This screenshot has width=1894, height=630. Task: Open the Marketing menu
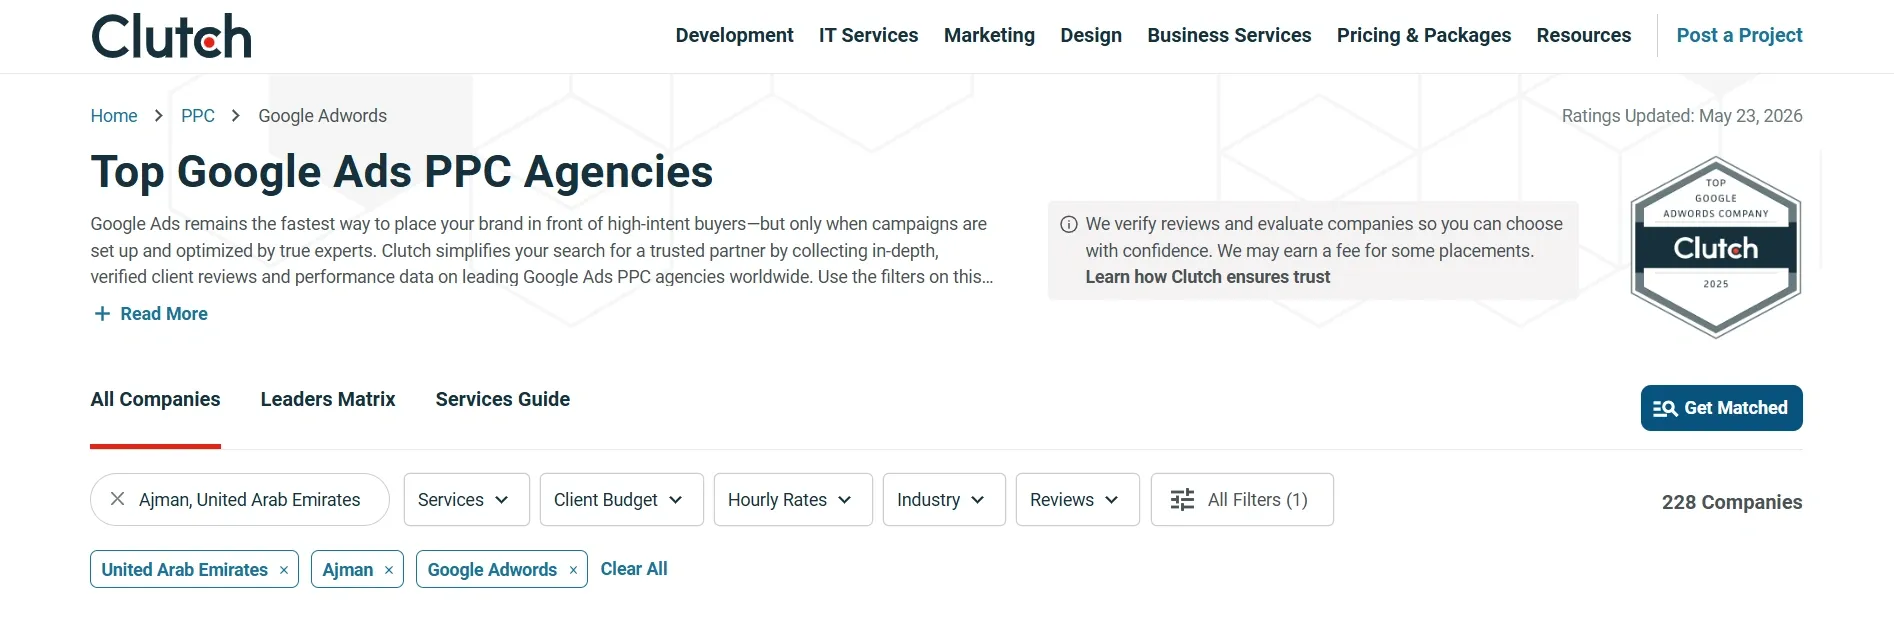click(989, 35)
